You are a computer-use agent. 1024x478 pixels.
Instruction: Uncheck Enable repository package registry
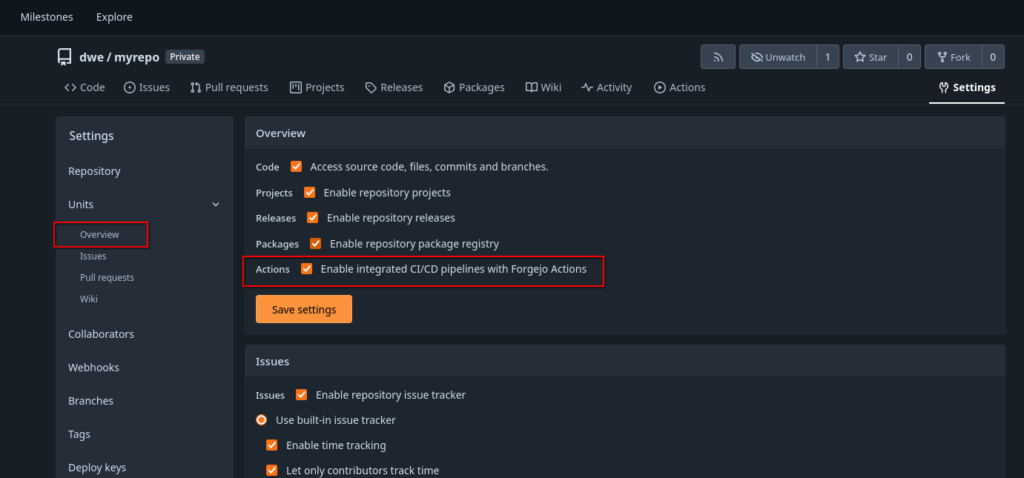[316, 243]
